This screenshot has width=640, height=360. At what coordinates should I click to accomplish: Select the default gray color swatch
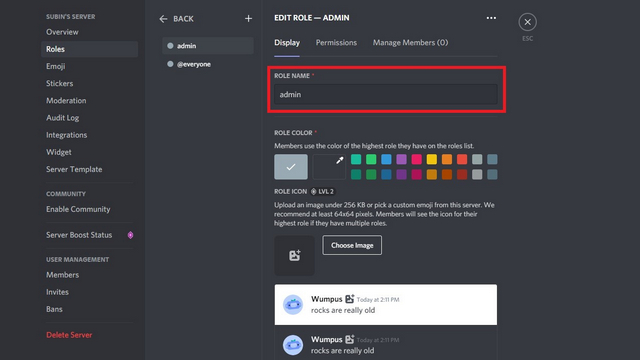click(291, 167)
